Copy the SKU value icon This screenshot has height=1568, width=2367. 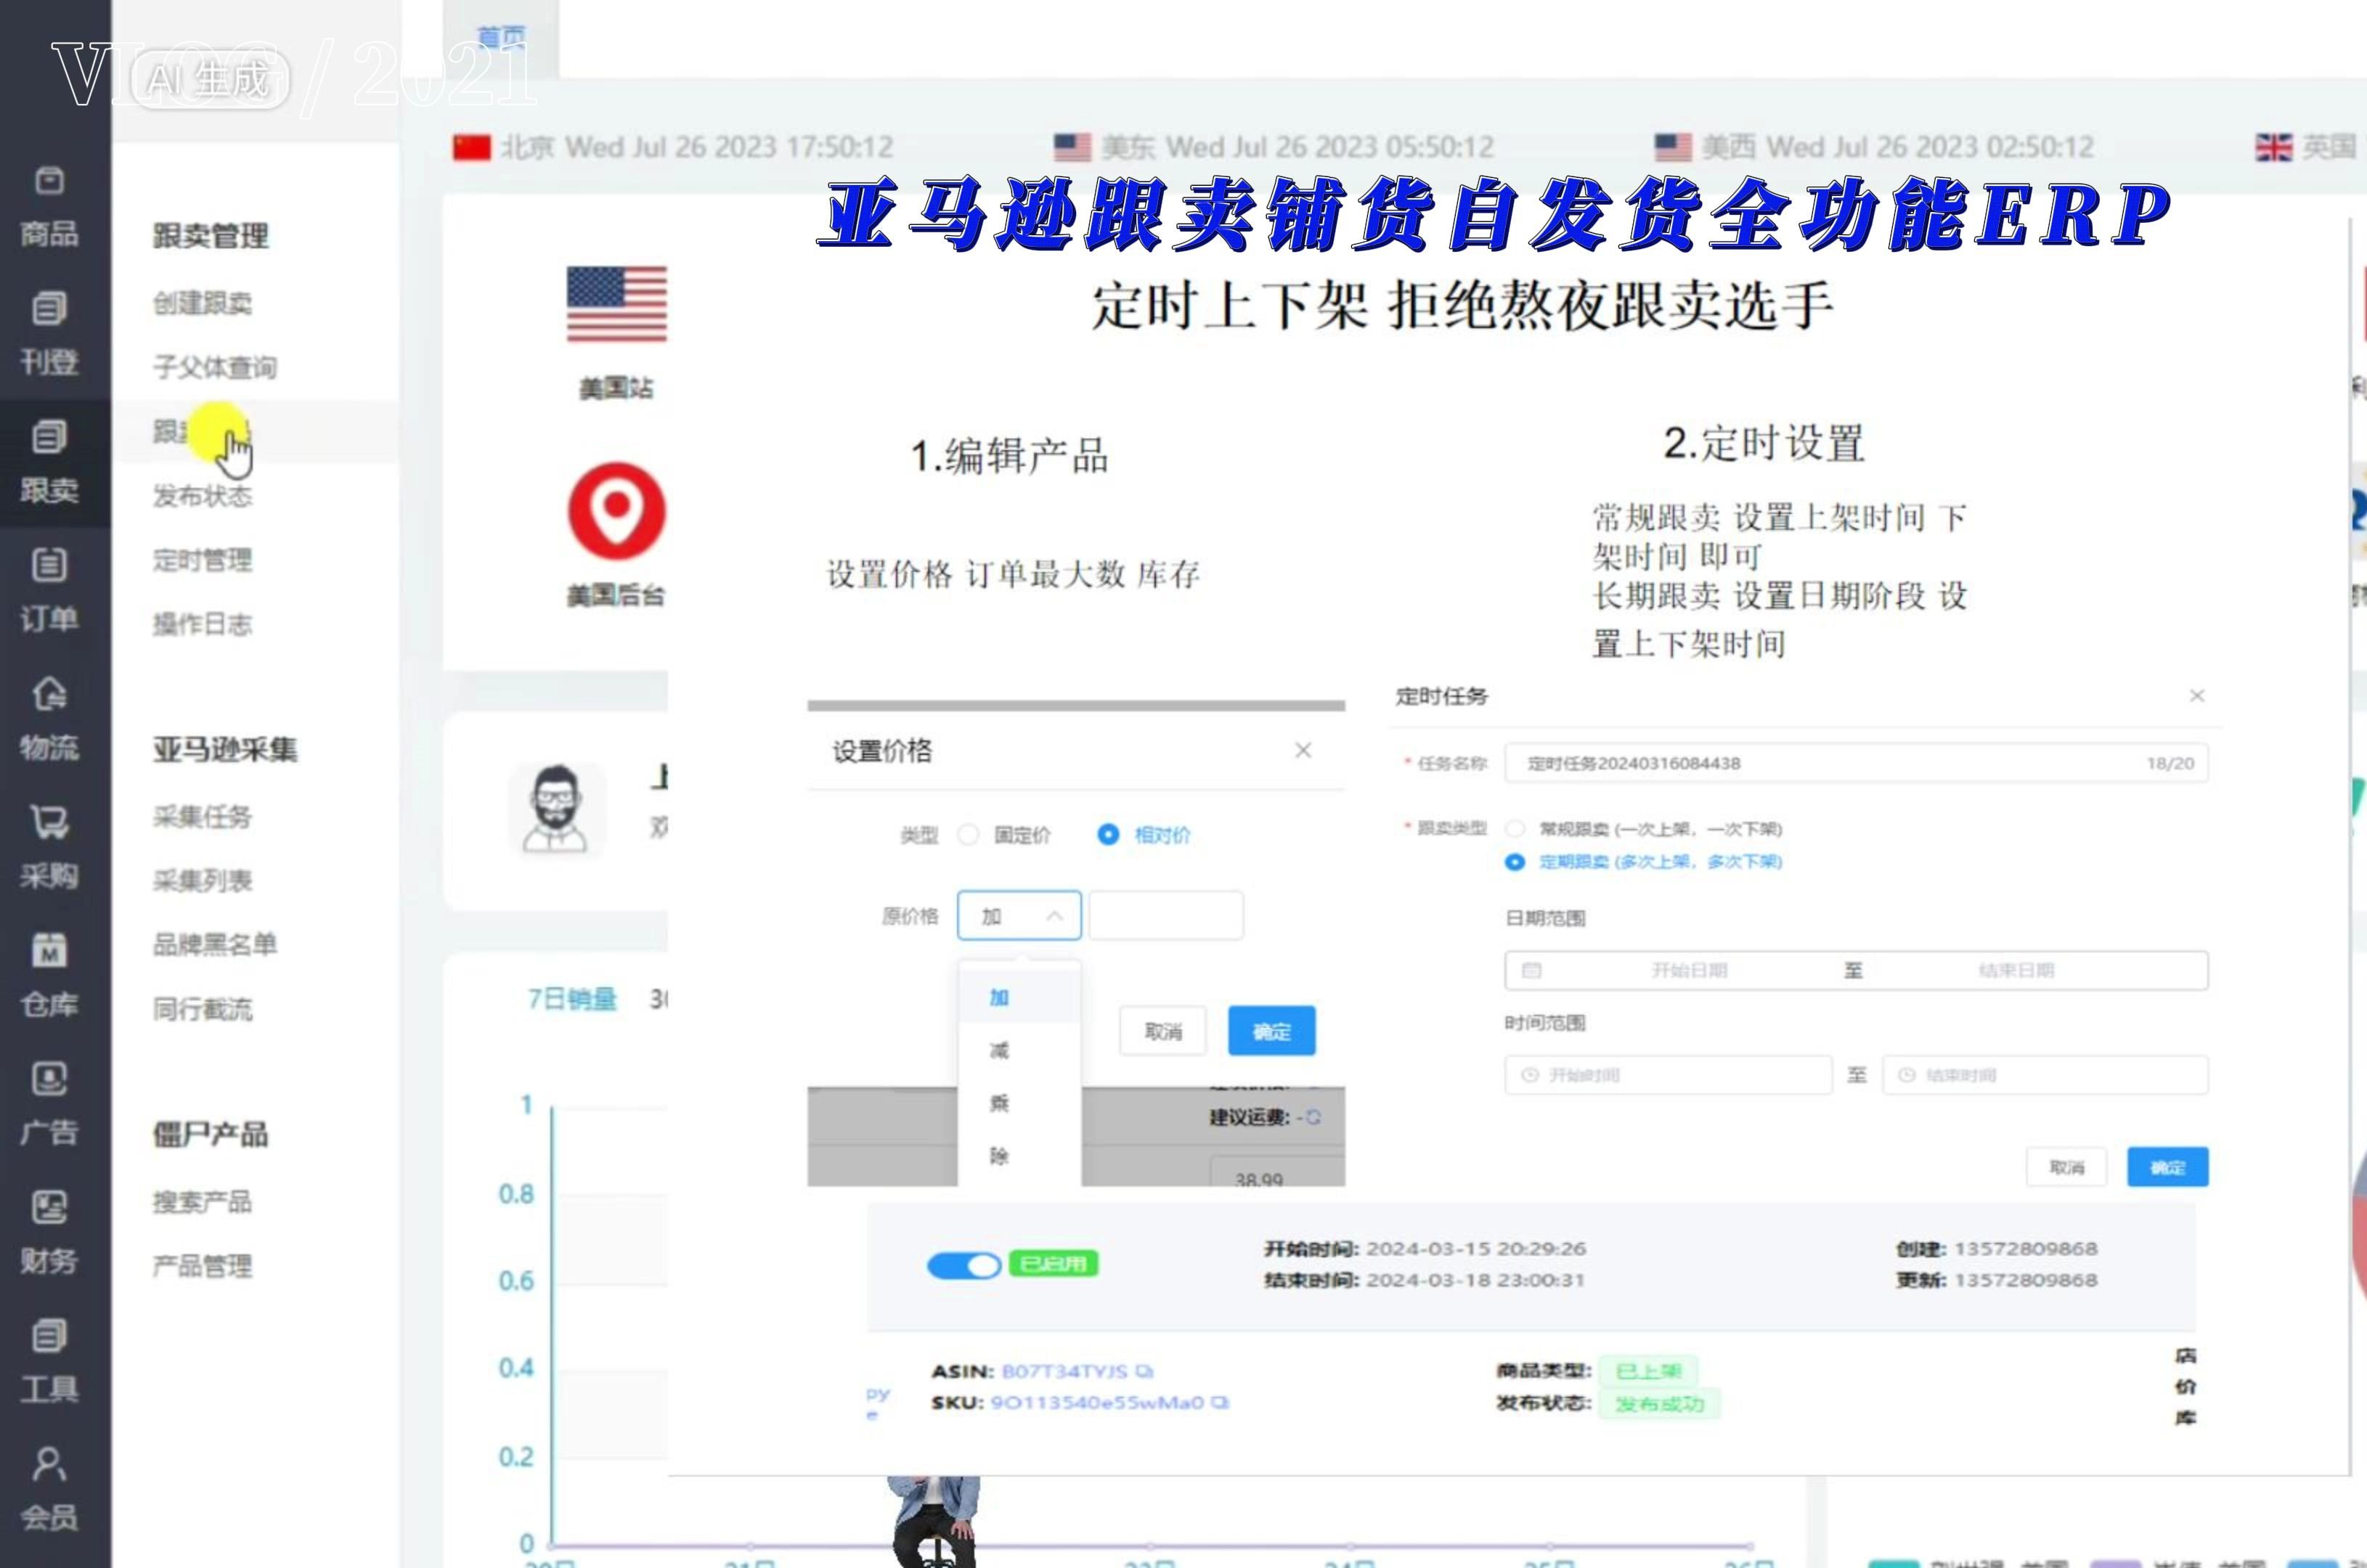[x=1219, y=1402]
